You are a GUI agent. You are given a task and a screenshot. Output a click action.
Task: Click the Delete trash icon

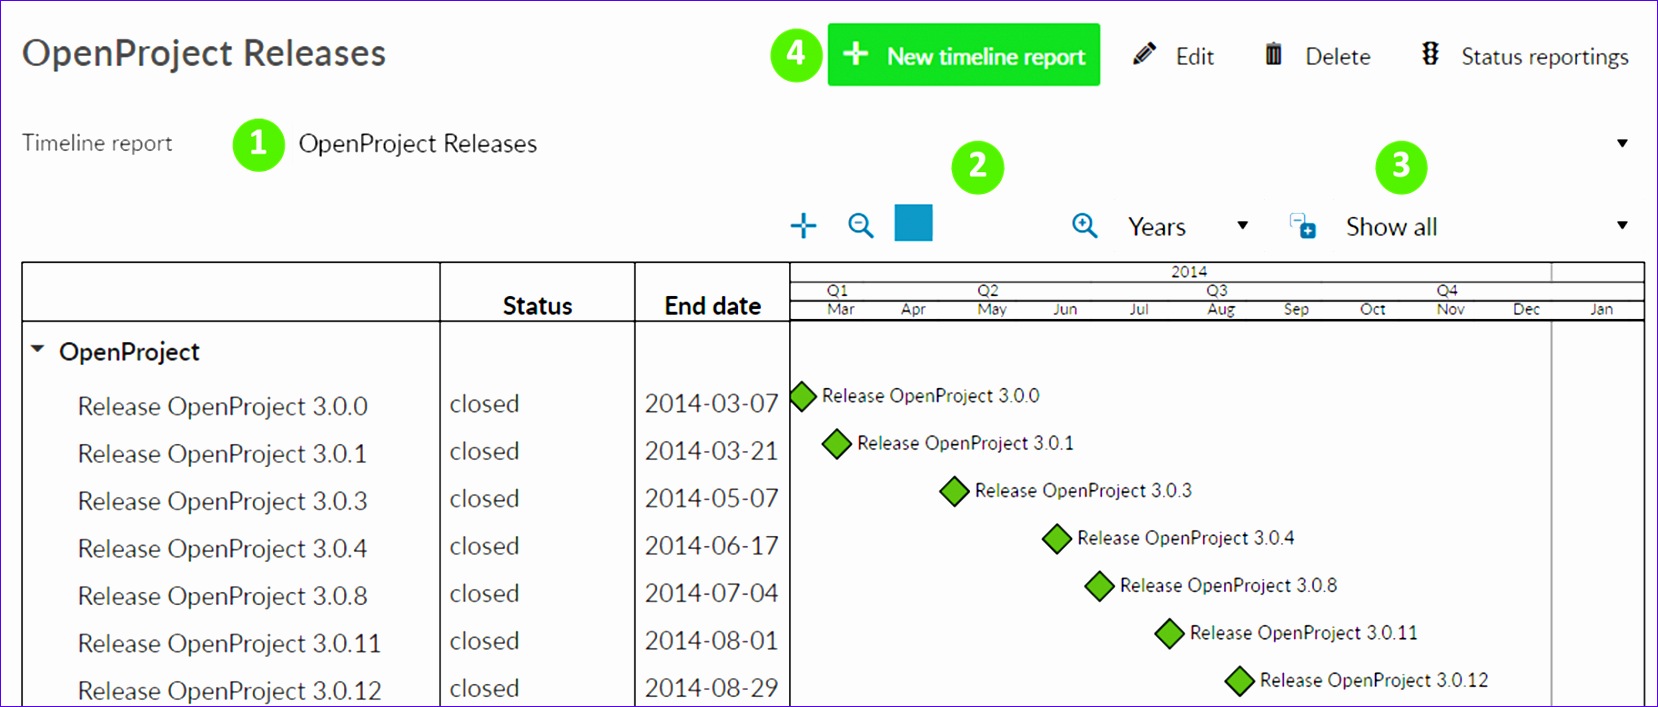(1273, 54)
